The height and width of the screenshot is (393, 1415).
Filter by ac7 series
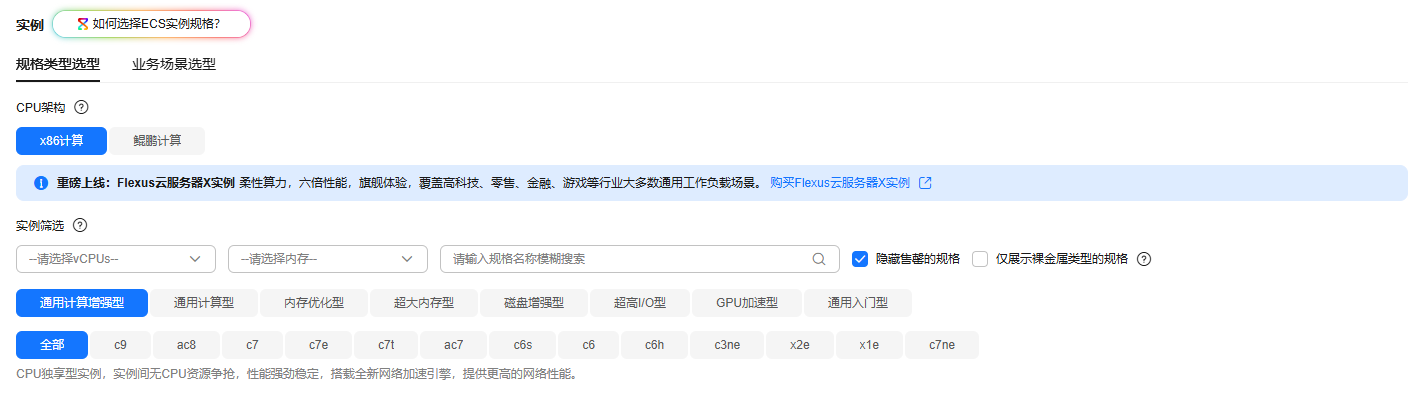(x=454, y=345)
